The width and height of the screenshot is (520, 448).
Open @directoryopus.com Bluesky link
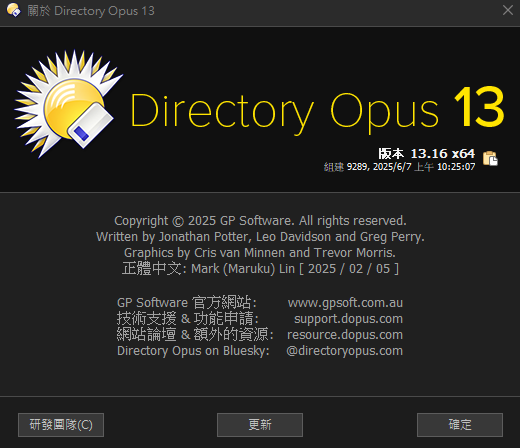pos(345,351)
